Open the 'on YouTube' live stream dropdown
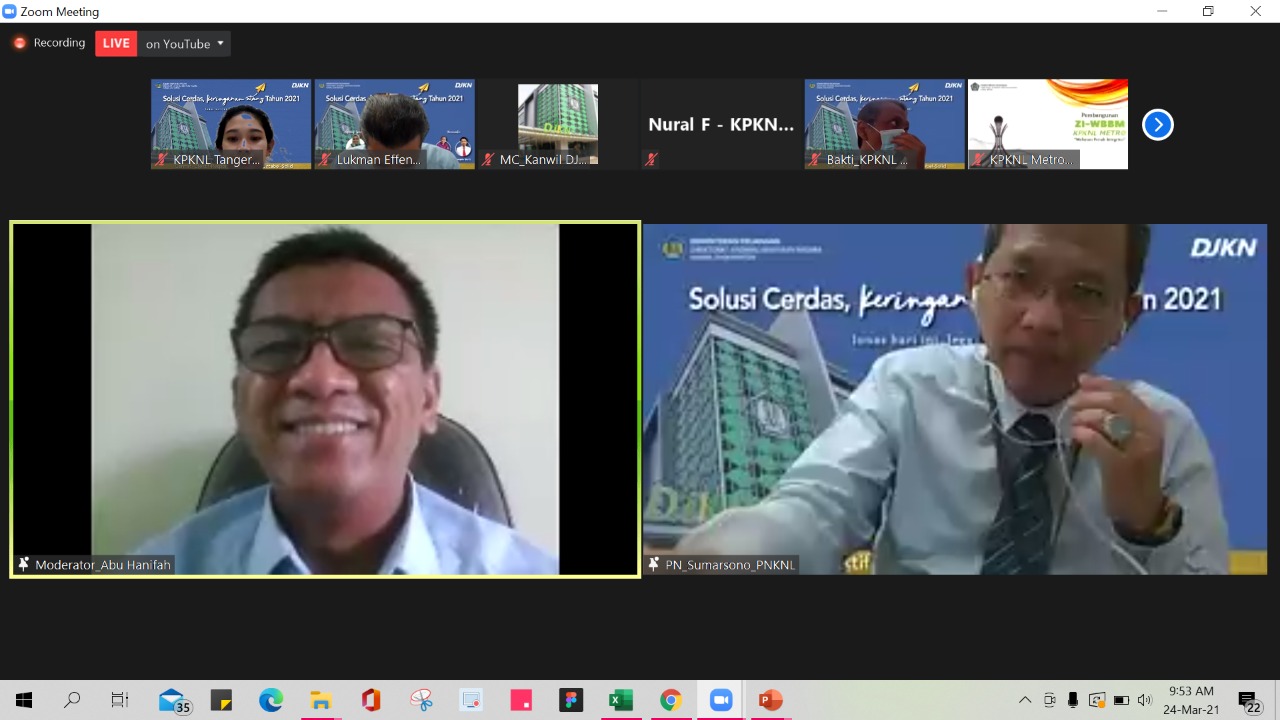The height and width of the screenshot is (720, 1280). tap(185, 43)
